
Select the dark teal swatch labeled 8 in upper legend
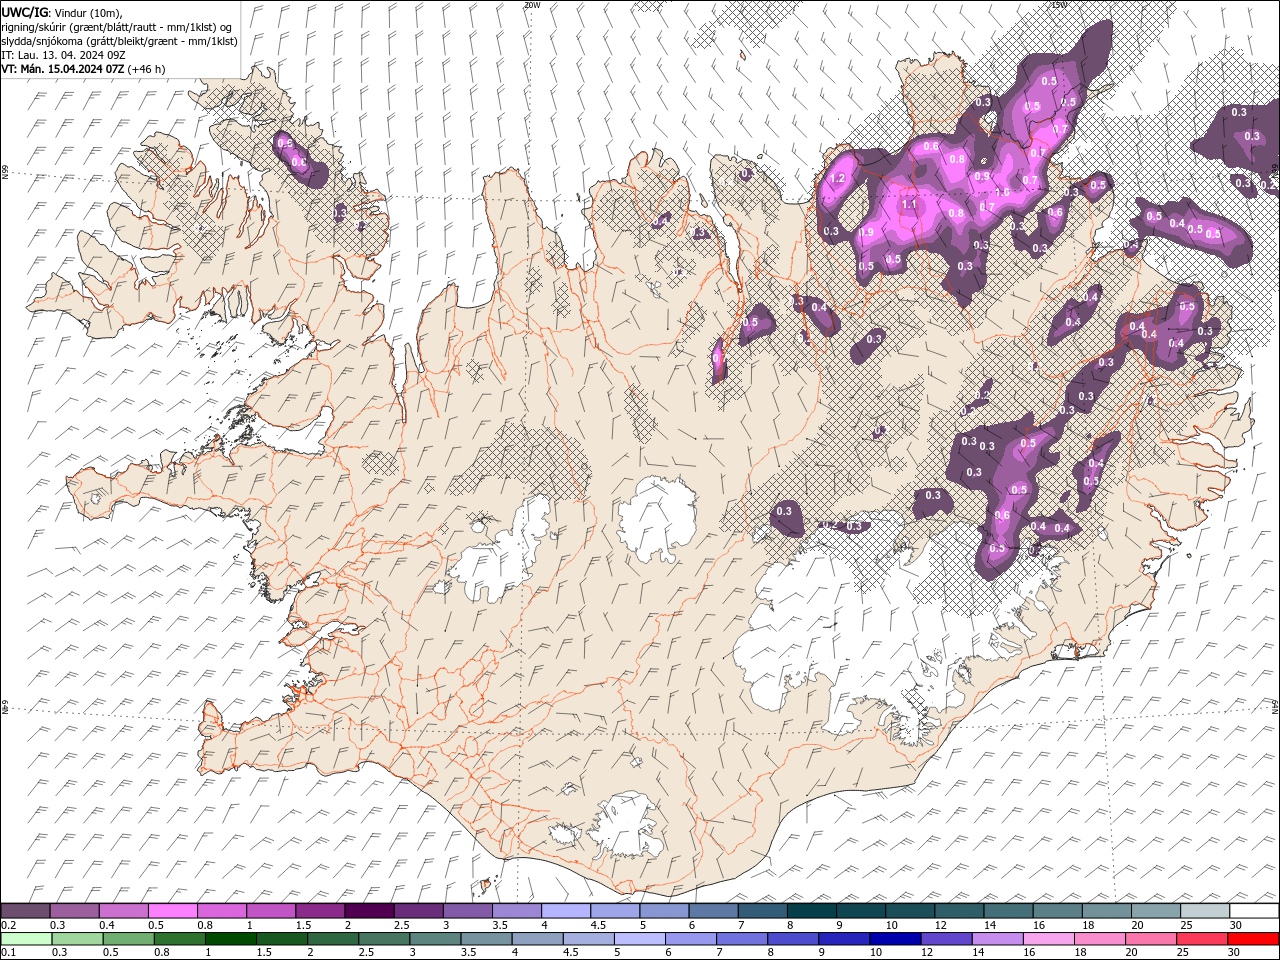click(x=811, y=910)
